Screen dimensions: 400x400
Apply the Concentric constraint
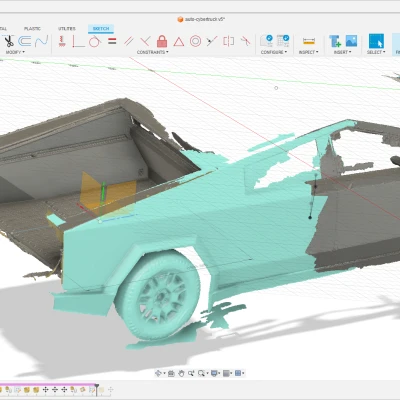point(195,41)
